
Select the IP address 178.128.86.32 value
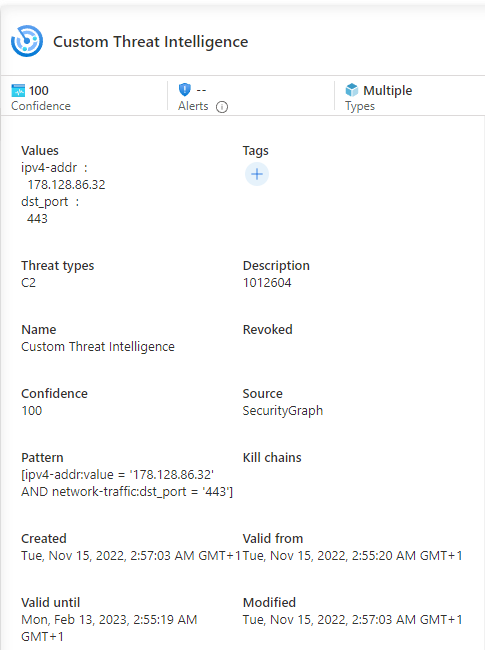[66, 184]
